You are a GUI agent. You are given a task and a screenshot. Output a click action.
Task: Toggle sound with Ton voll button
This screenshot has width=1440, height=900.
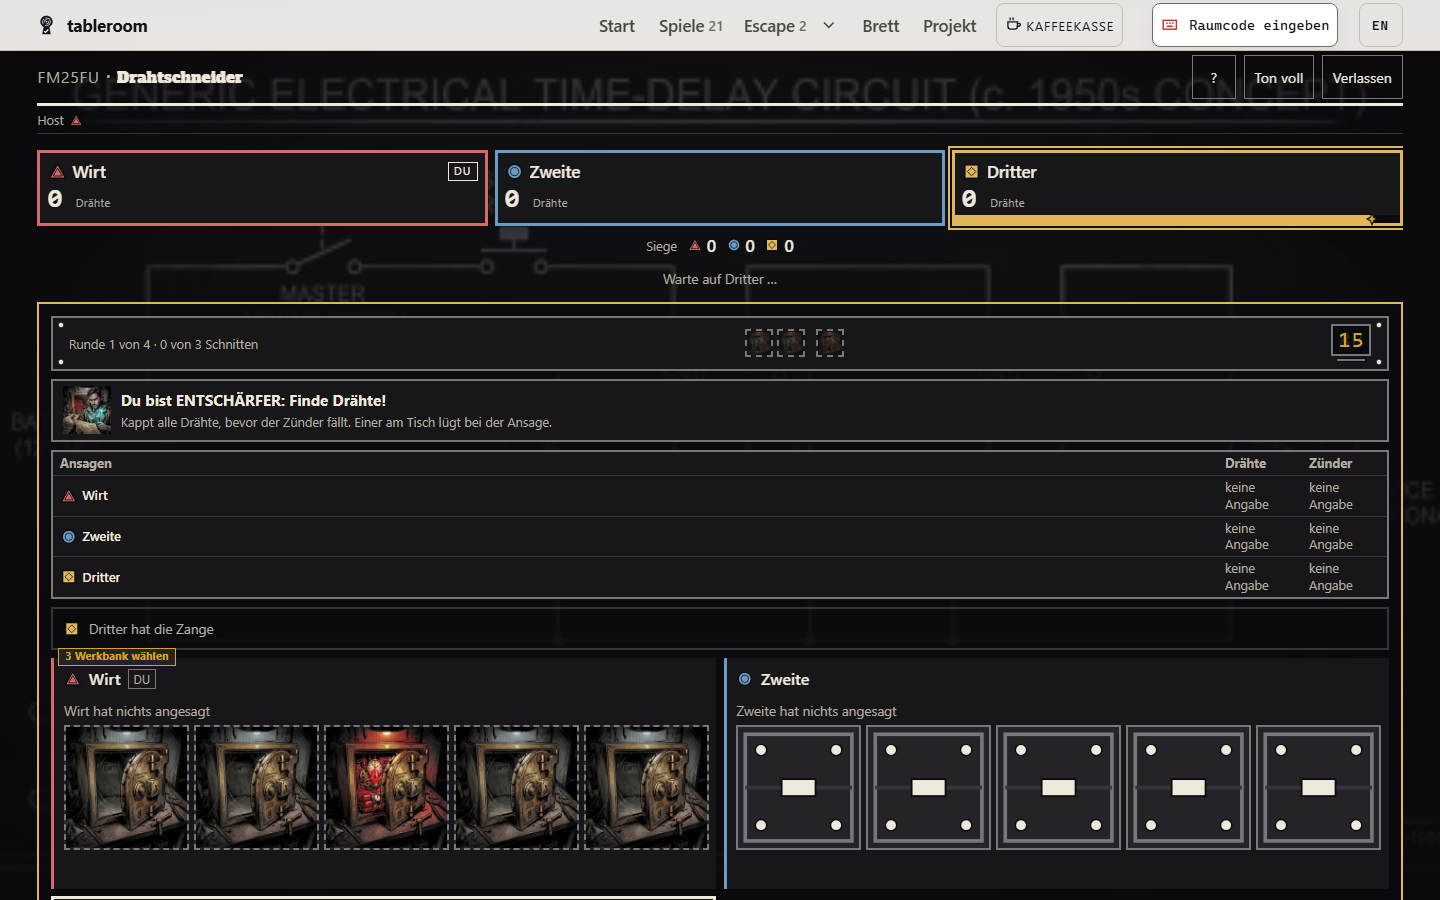point(1278,77)
